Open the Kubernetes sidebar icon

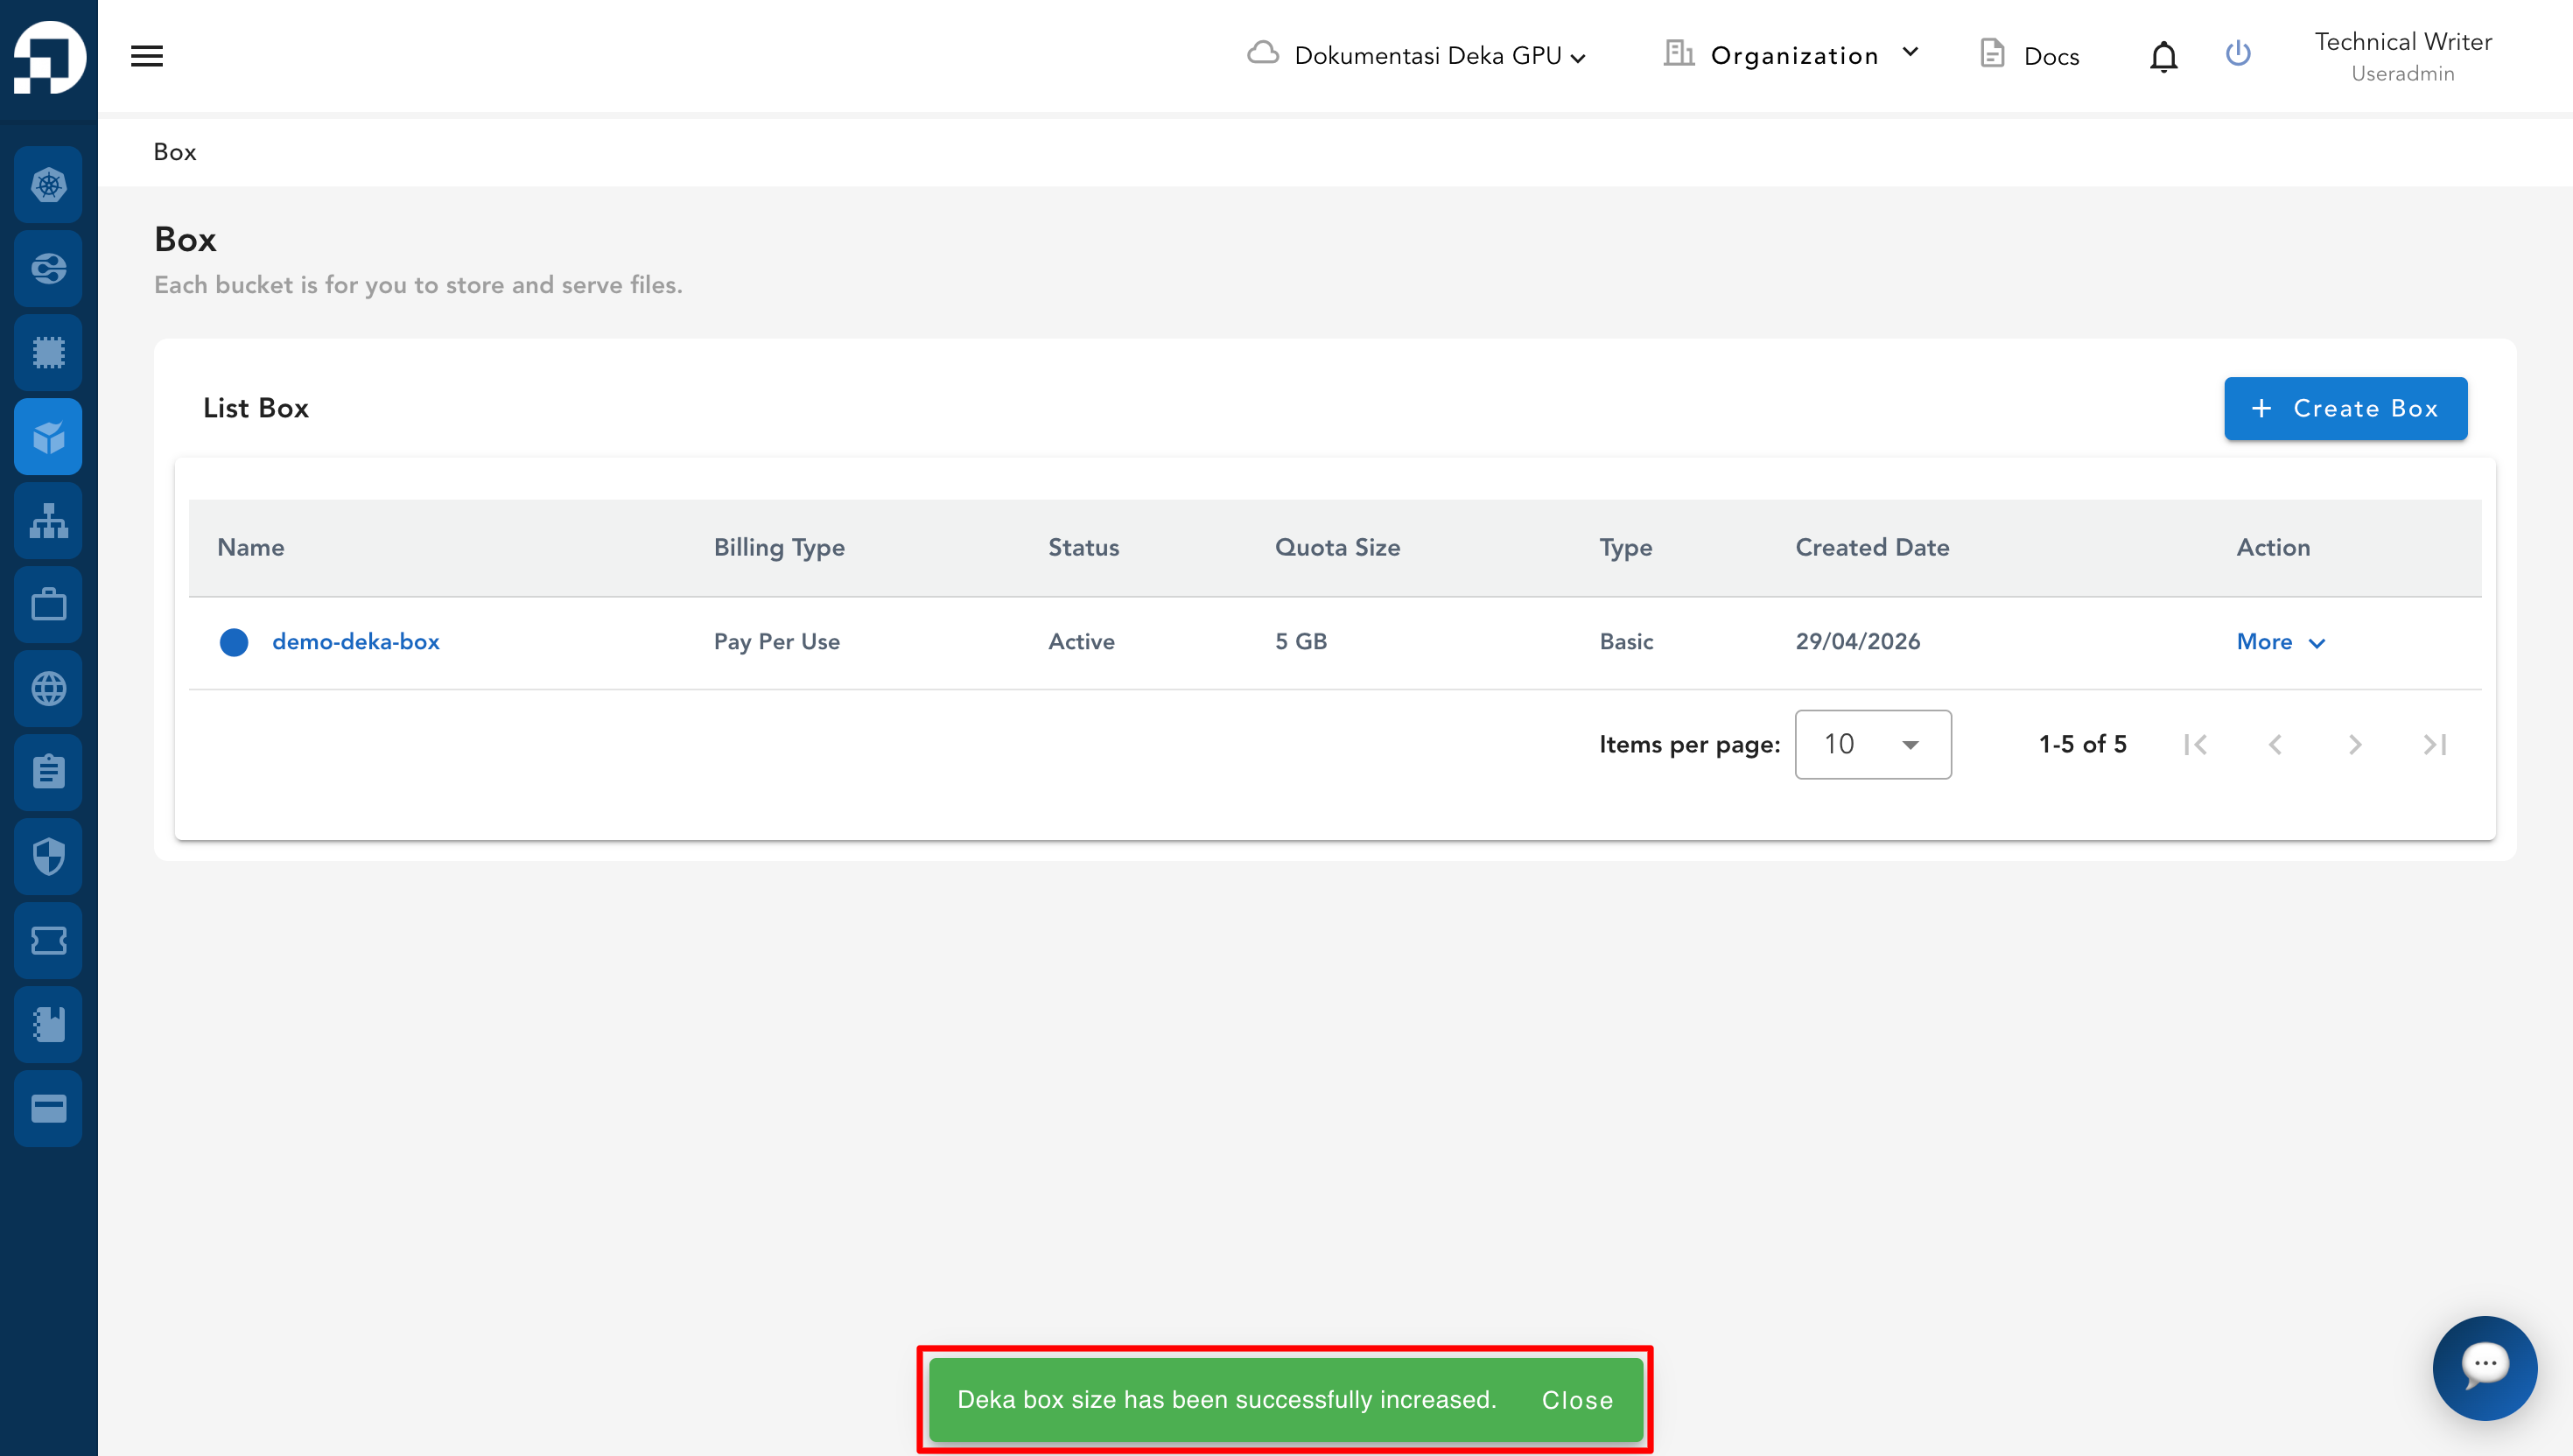(48, 184)
